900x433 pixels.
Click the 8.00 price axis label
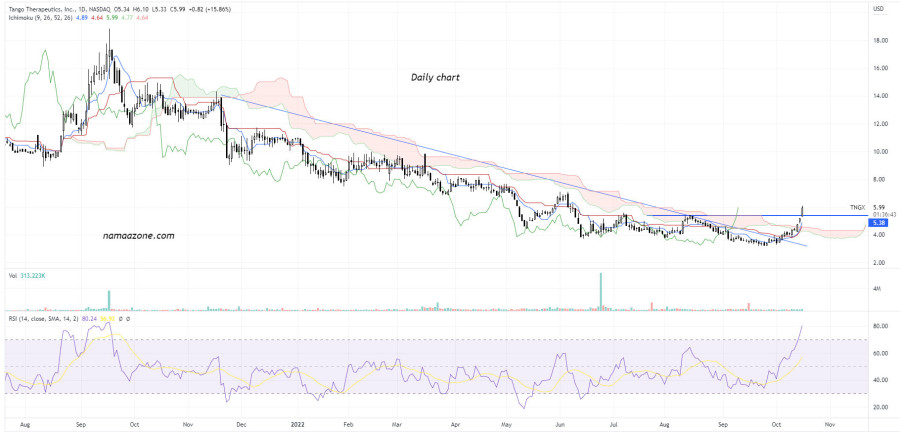tap(881, 180)
